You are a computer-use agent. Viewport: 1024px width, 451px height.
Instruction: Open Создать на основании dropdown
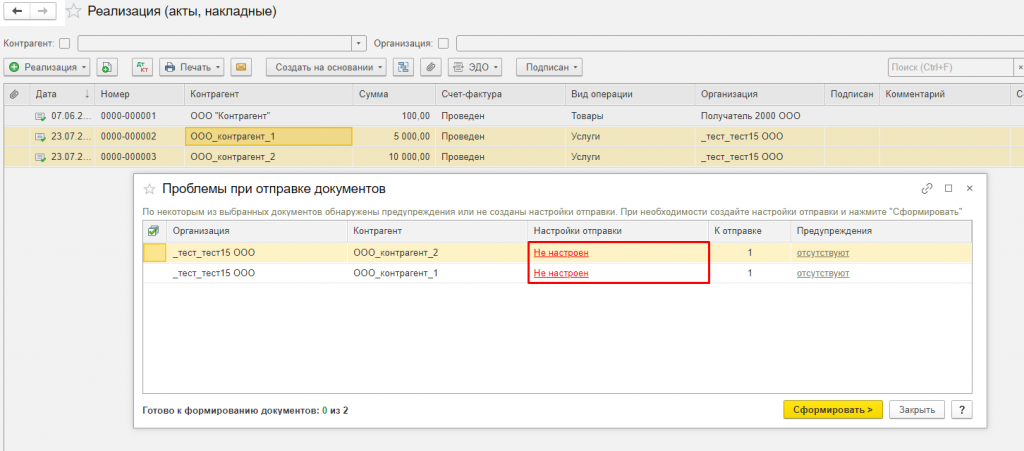click(x=326, y=67)
